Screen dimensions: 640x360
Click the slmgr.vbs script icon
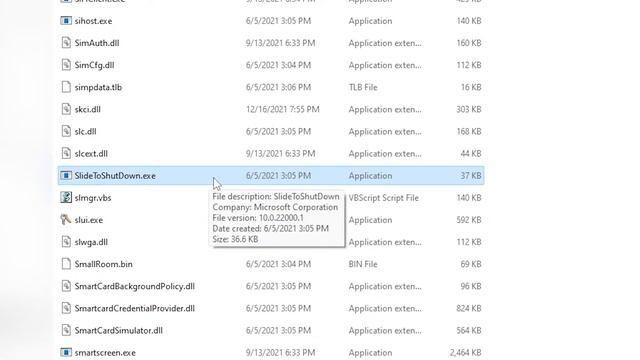tap(66, 198)
